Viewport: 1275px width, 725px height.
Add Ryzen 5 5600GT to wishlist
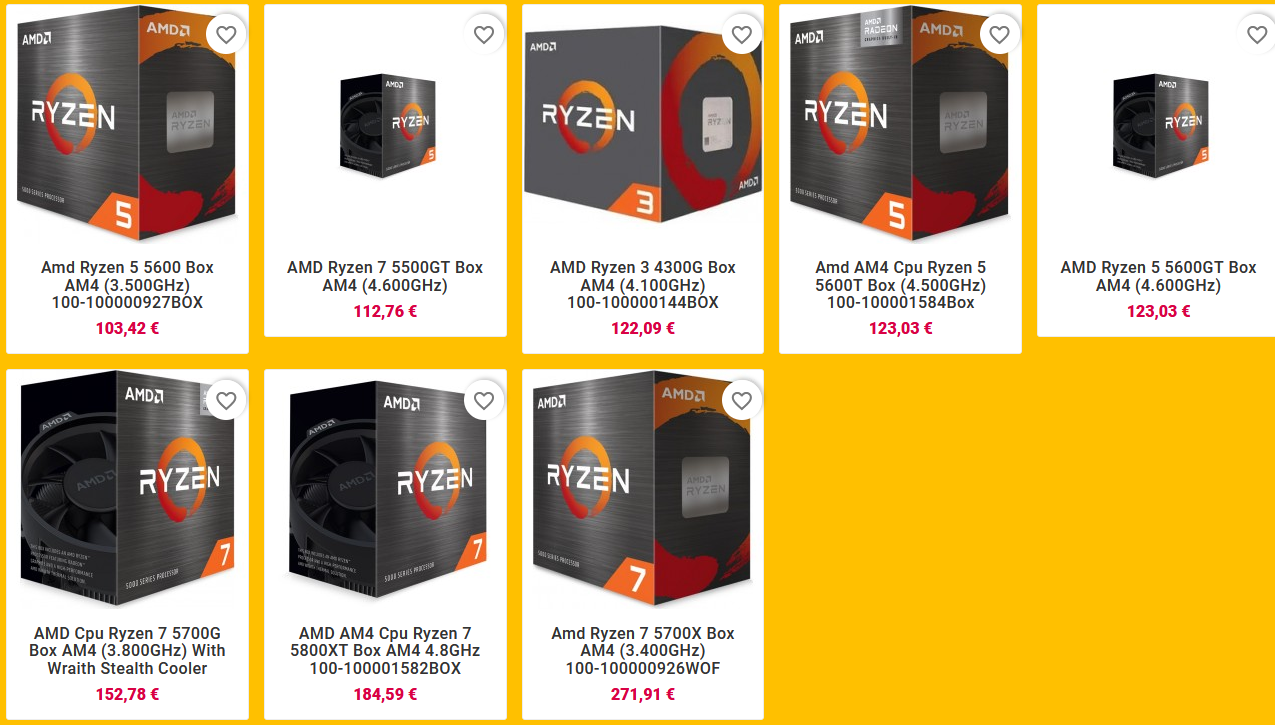[1257, 35]
